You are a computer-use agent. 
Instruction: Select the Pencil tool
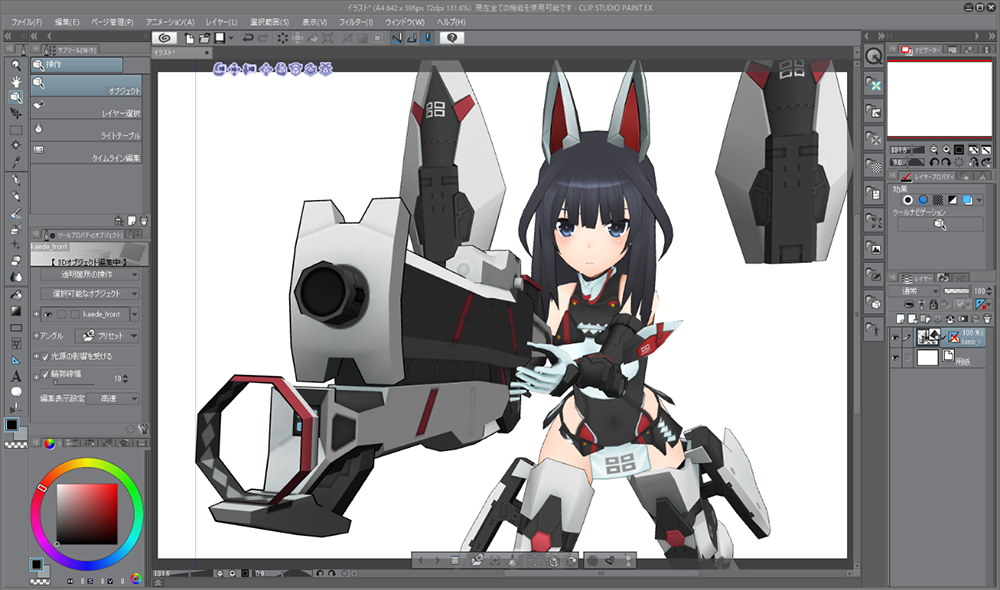(x=16, y=196)
